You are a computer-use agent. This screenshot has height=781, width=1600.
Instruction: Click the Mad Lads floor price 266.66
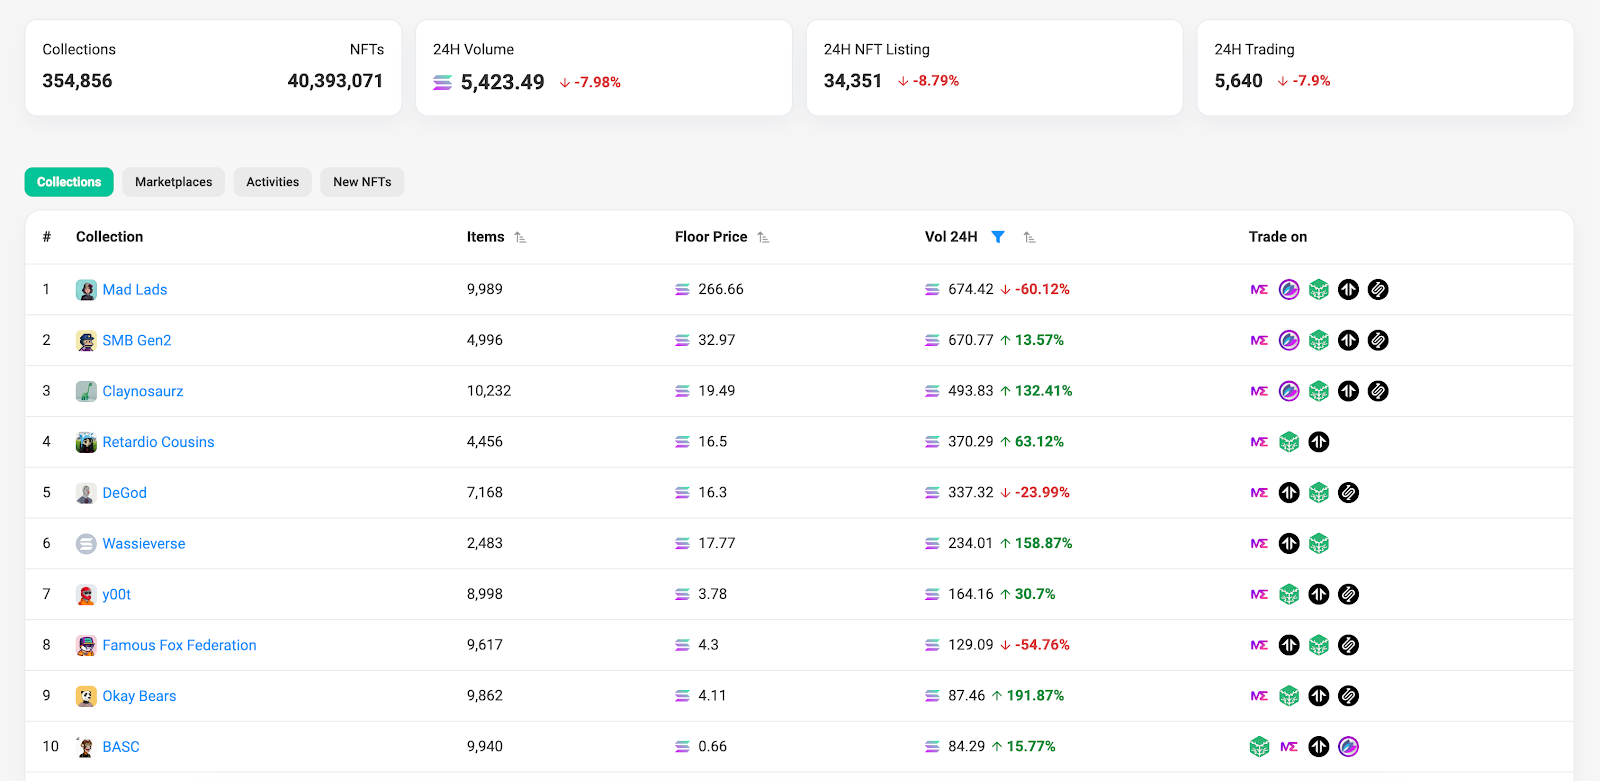721,290
